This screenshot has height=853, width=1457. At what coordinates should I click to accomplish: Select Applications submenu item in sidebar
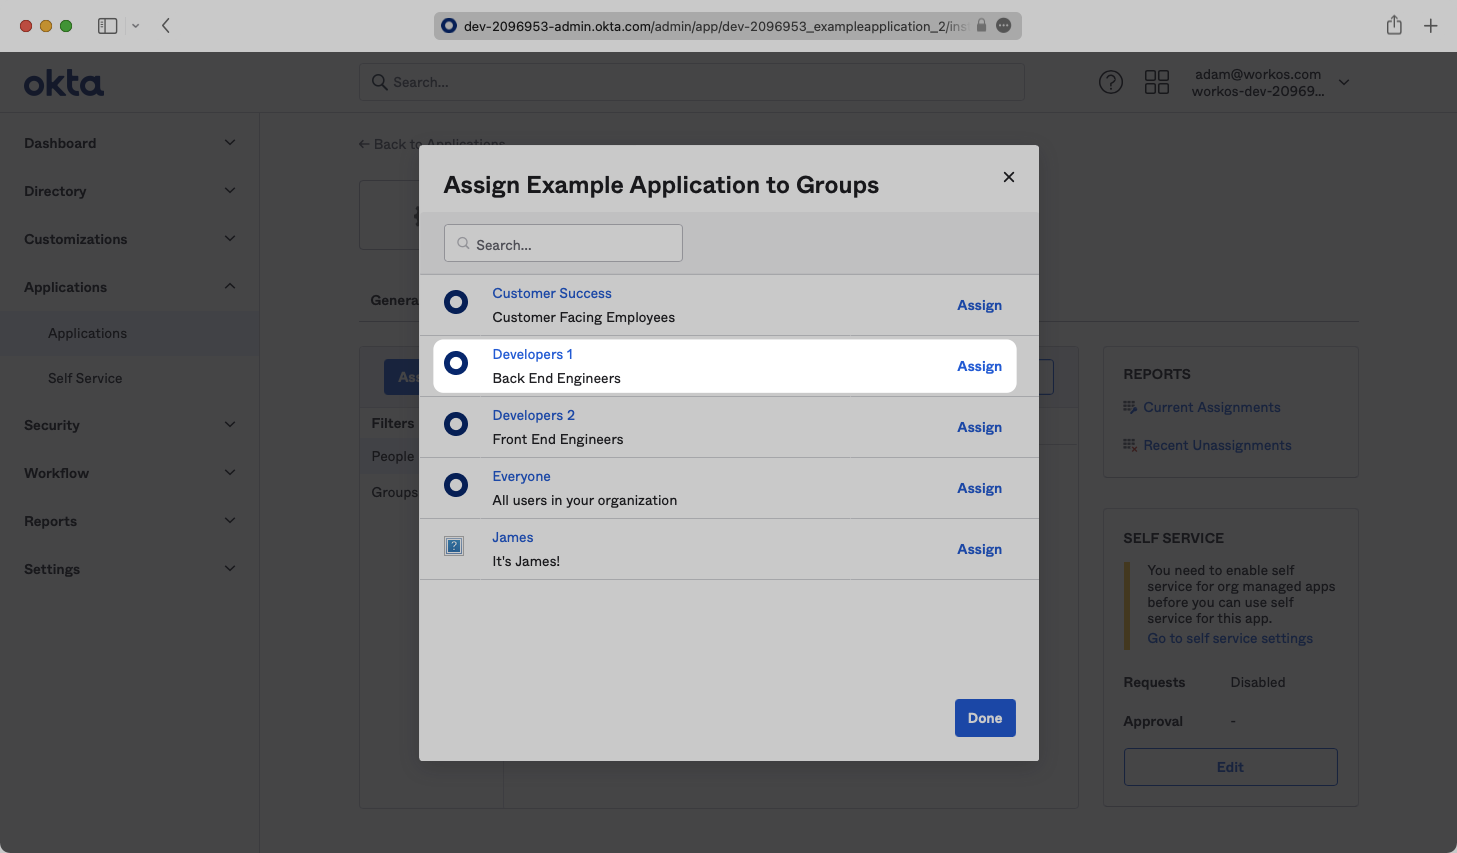pyautogui.click(x=87, y=333)
